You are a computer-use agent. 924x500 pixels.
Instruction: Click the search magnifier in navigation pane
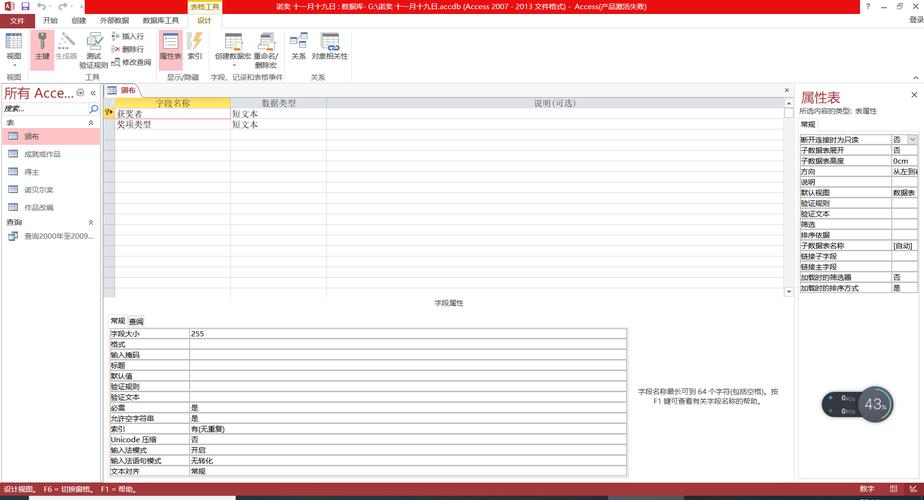click(94, 109)
